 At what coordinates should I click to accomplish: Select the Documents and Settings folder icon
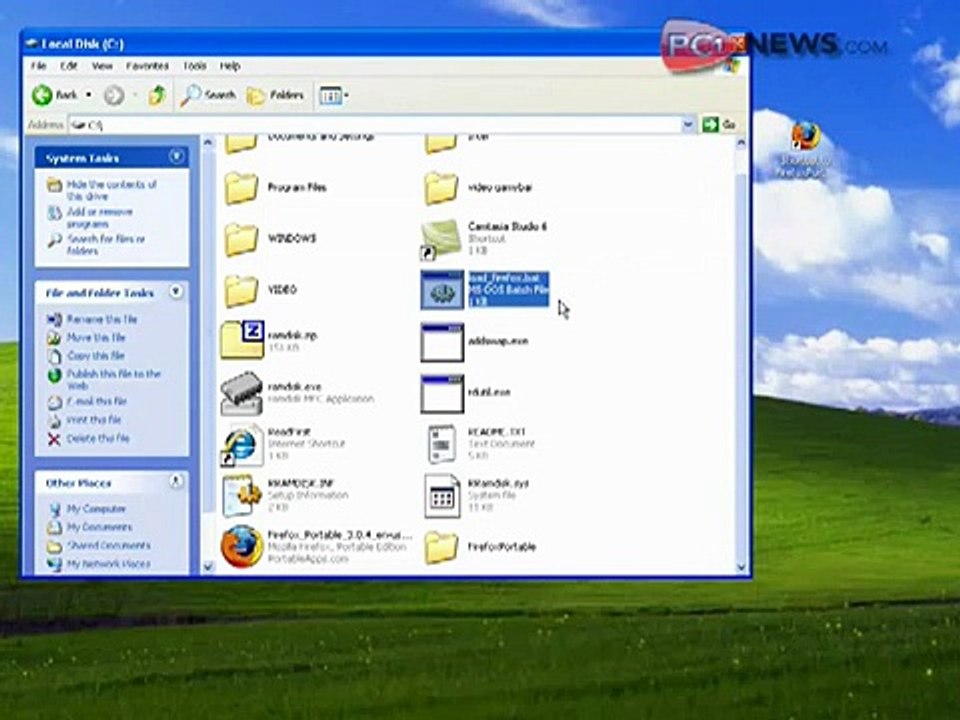click(241, 143)
